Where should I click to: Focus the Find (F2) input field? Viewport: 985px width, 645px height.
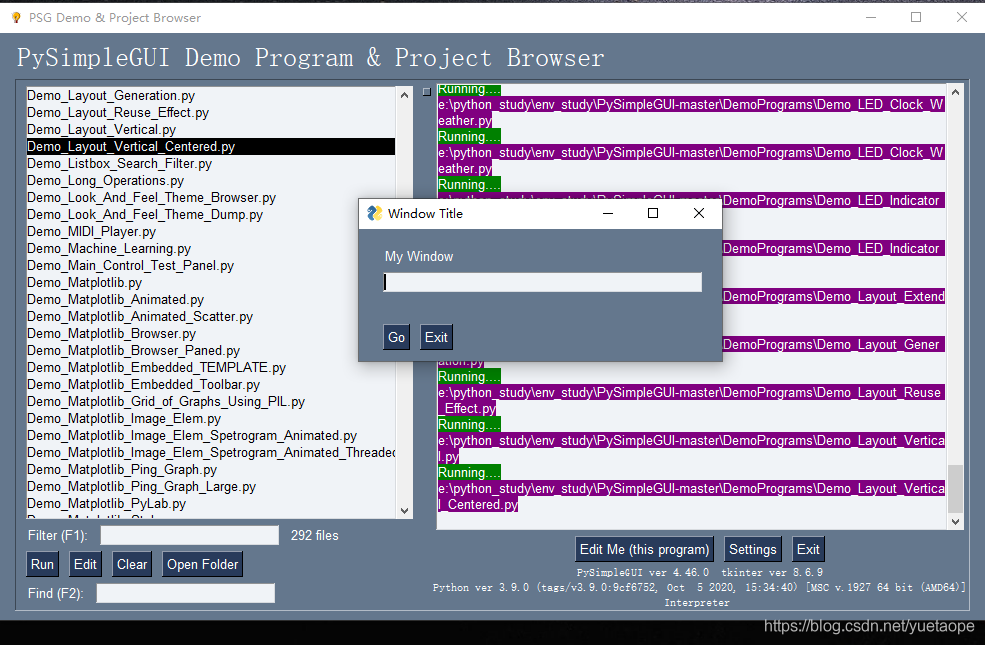tap(185, 593)
